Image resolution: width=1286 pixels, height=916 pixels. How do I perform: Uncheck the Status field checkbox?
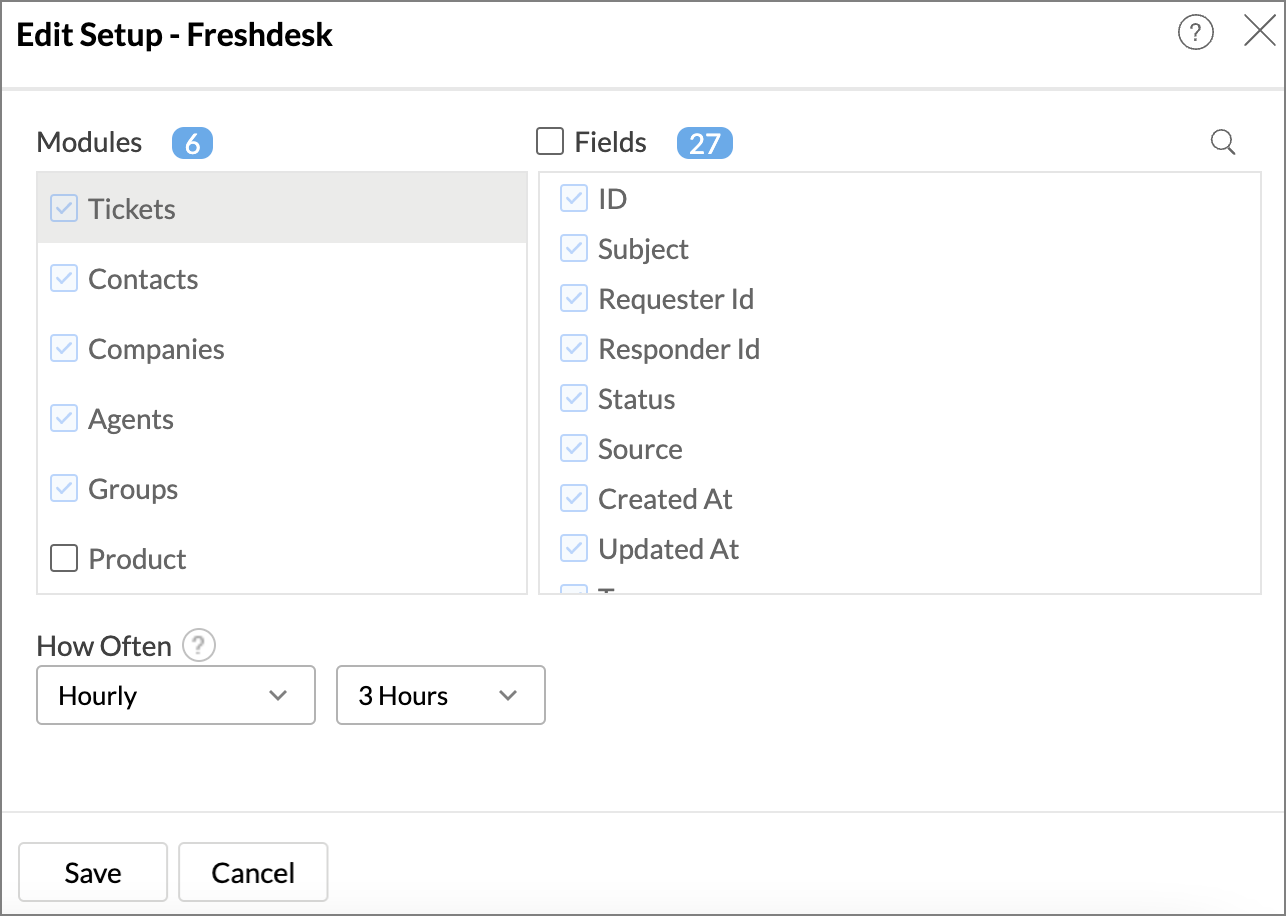[x=574, y=398]
